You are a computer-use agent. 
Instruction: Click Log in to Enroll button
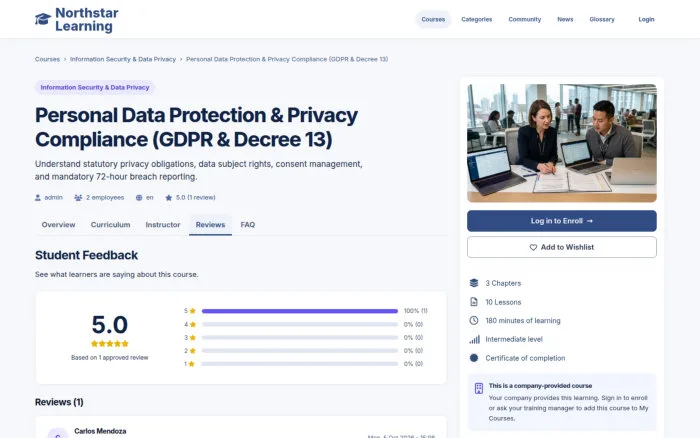pos(562,221)
